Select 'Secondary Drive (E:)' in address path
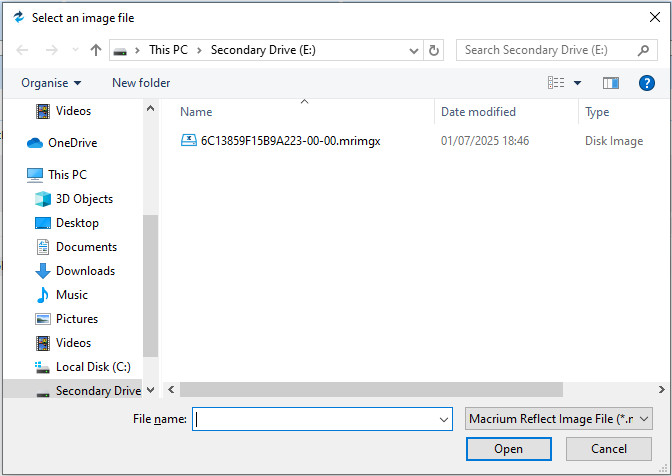672x476 pixels. tap(263, 50)
